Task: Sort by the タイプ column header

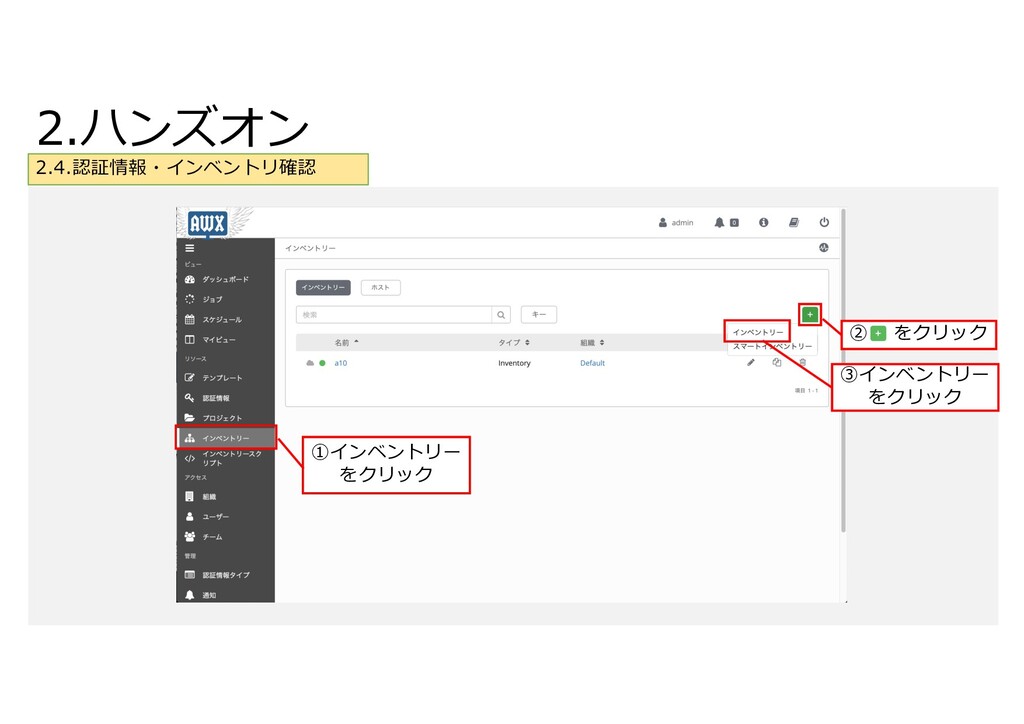Action: click(x=514, y=343)
